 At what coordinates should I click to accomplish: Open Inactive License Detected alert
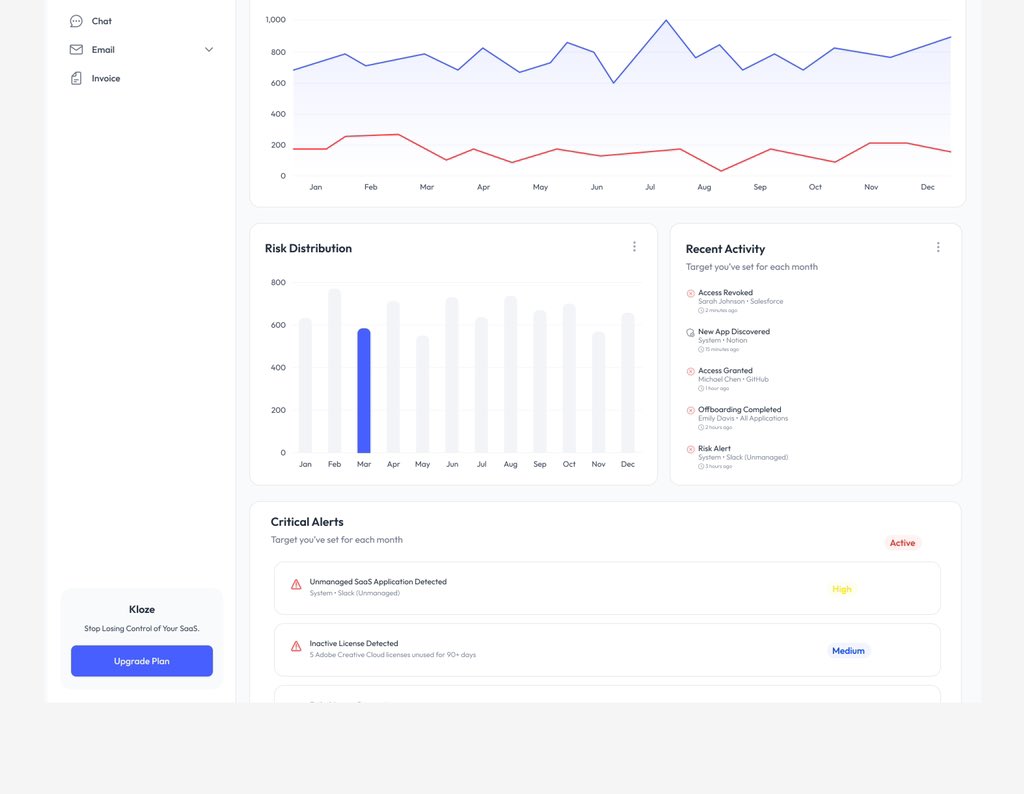(607, 650)
